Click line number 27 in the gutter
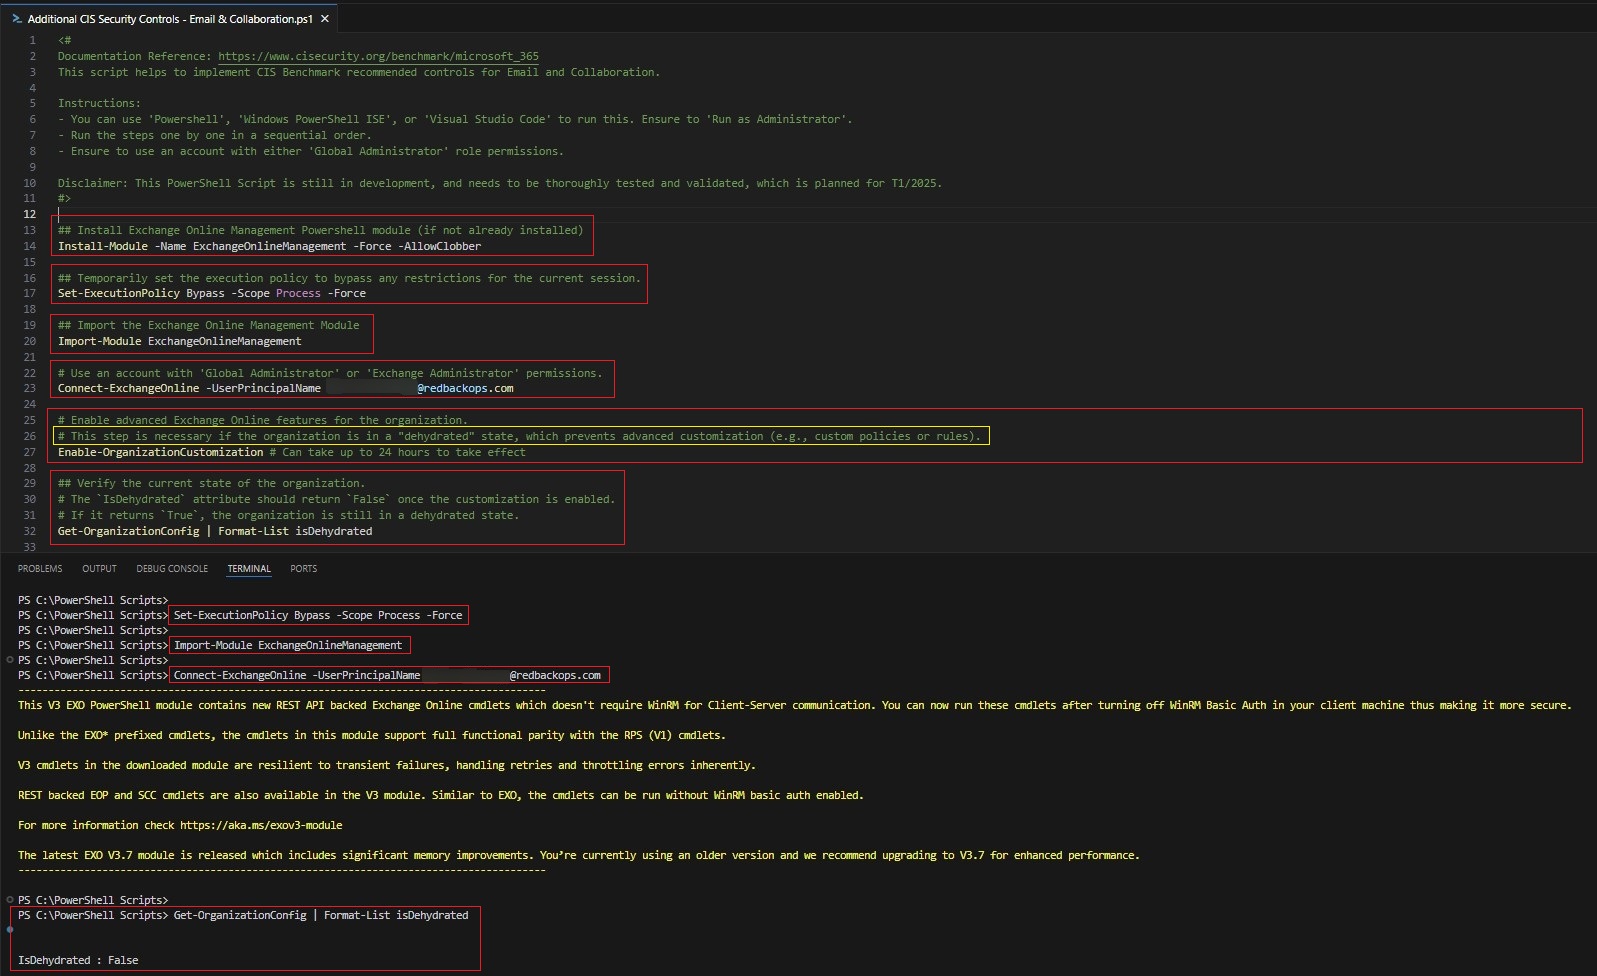Image resolution: width=1597 pixels, height=976 pixels. pos(30,452)
